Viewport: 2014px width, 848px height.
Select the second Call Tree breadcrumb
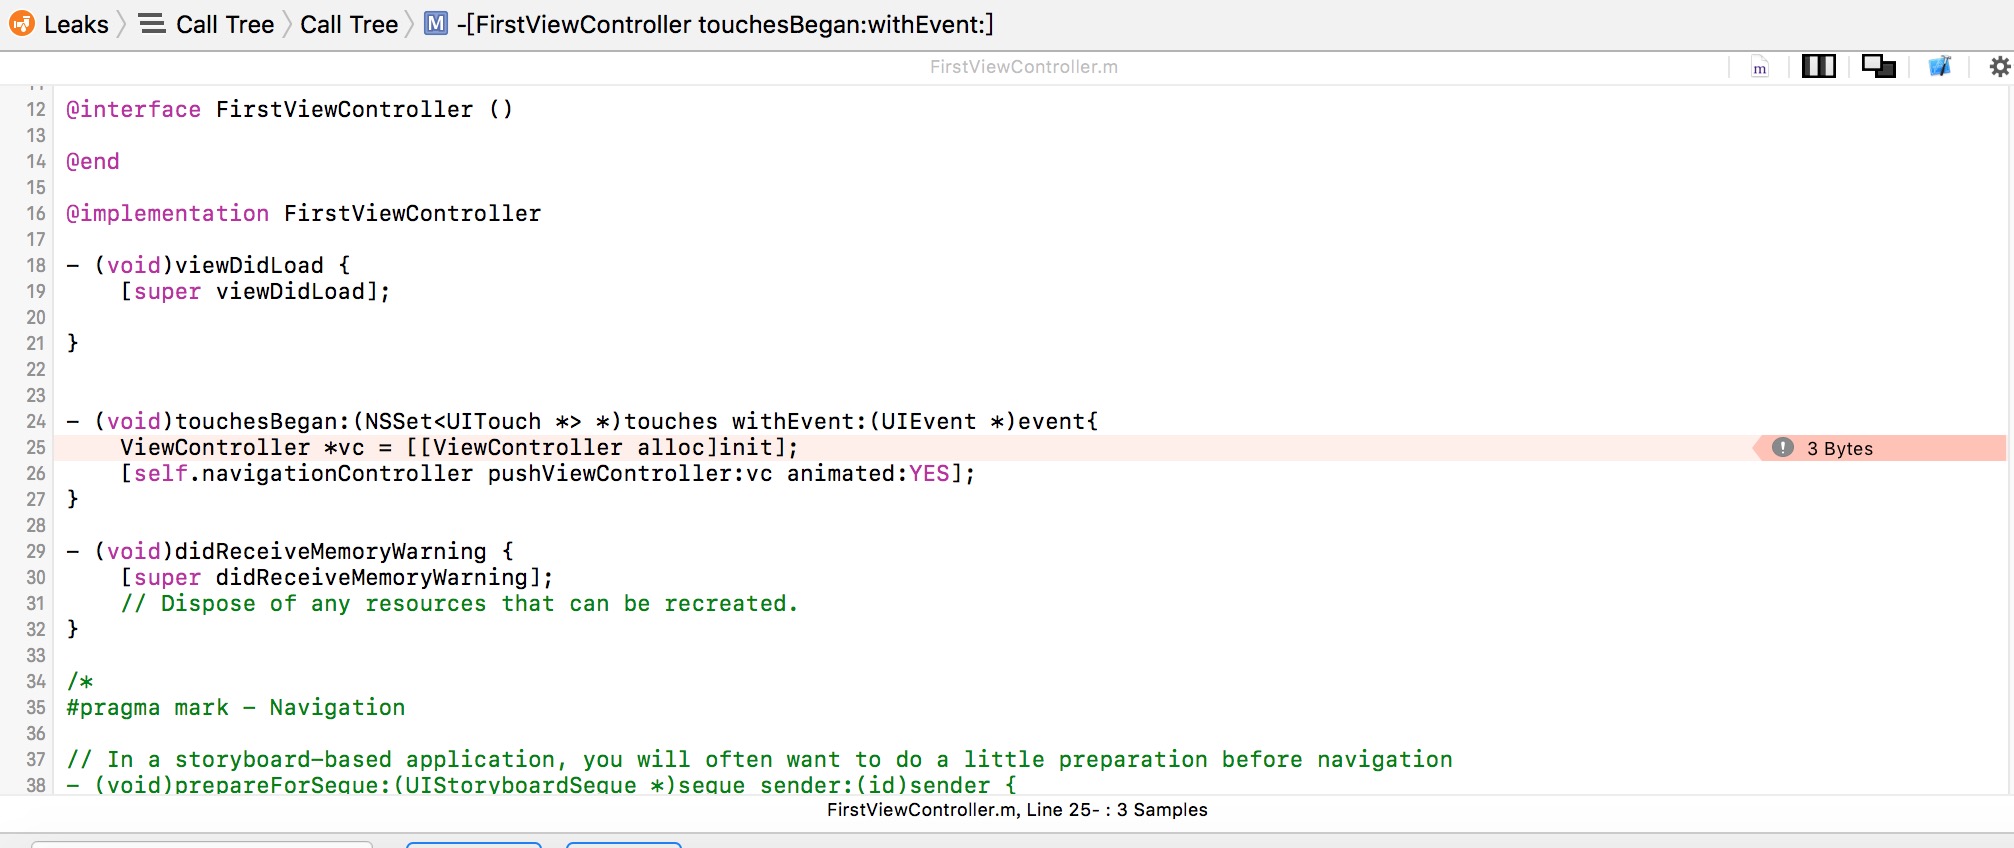pyautogui.click(x=349, y=24)
